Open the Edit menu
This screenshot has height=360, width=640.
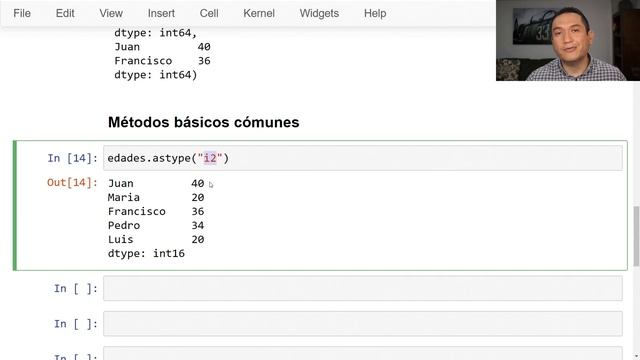tap(65, 13)
